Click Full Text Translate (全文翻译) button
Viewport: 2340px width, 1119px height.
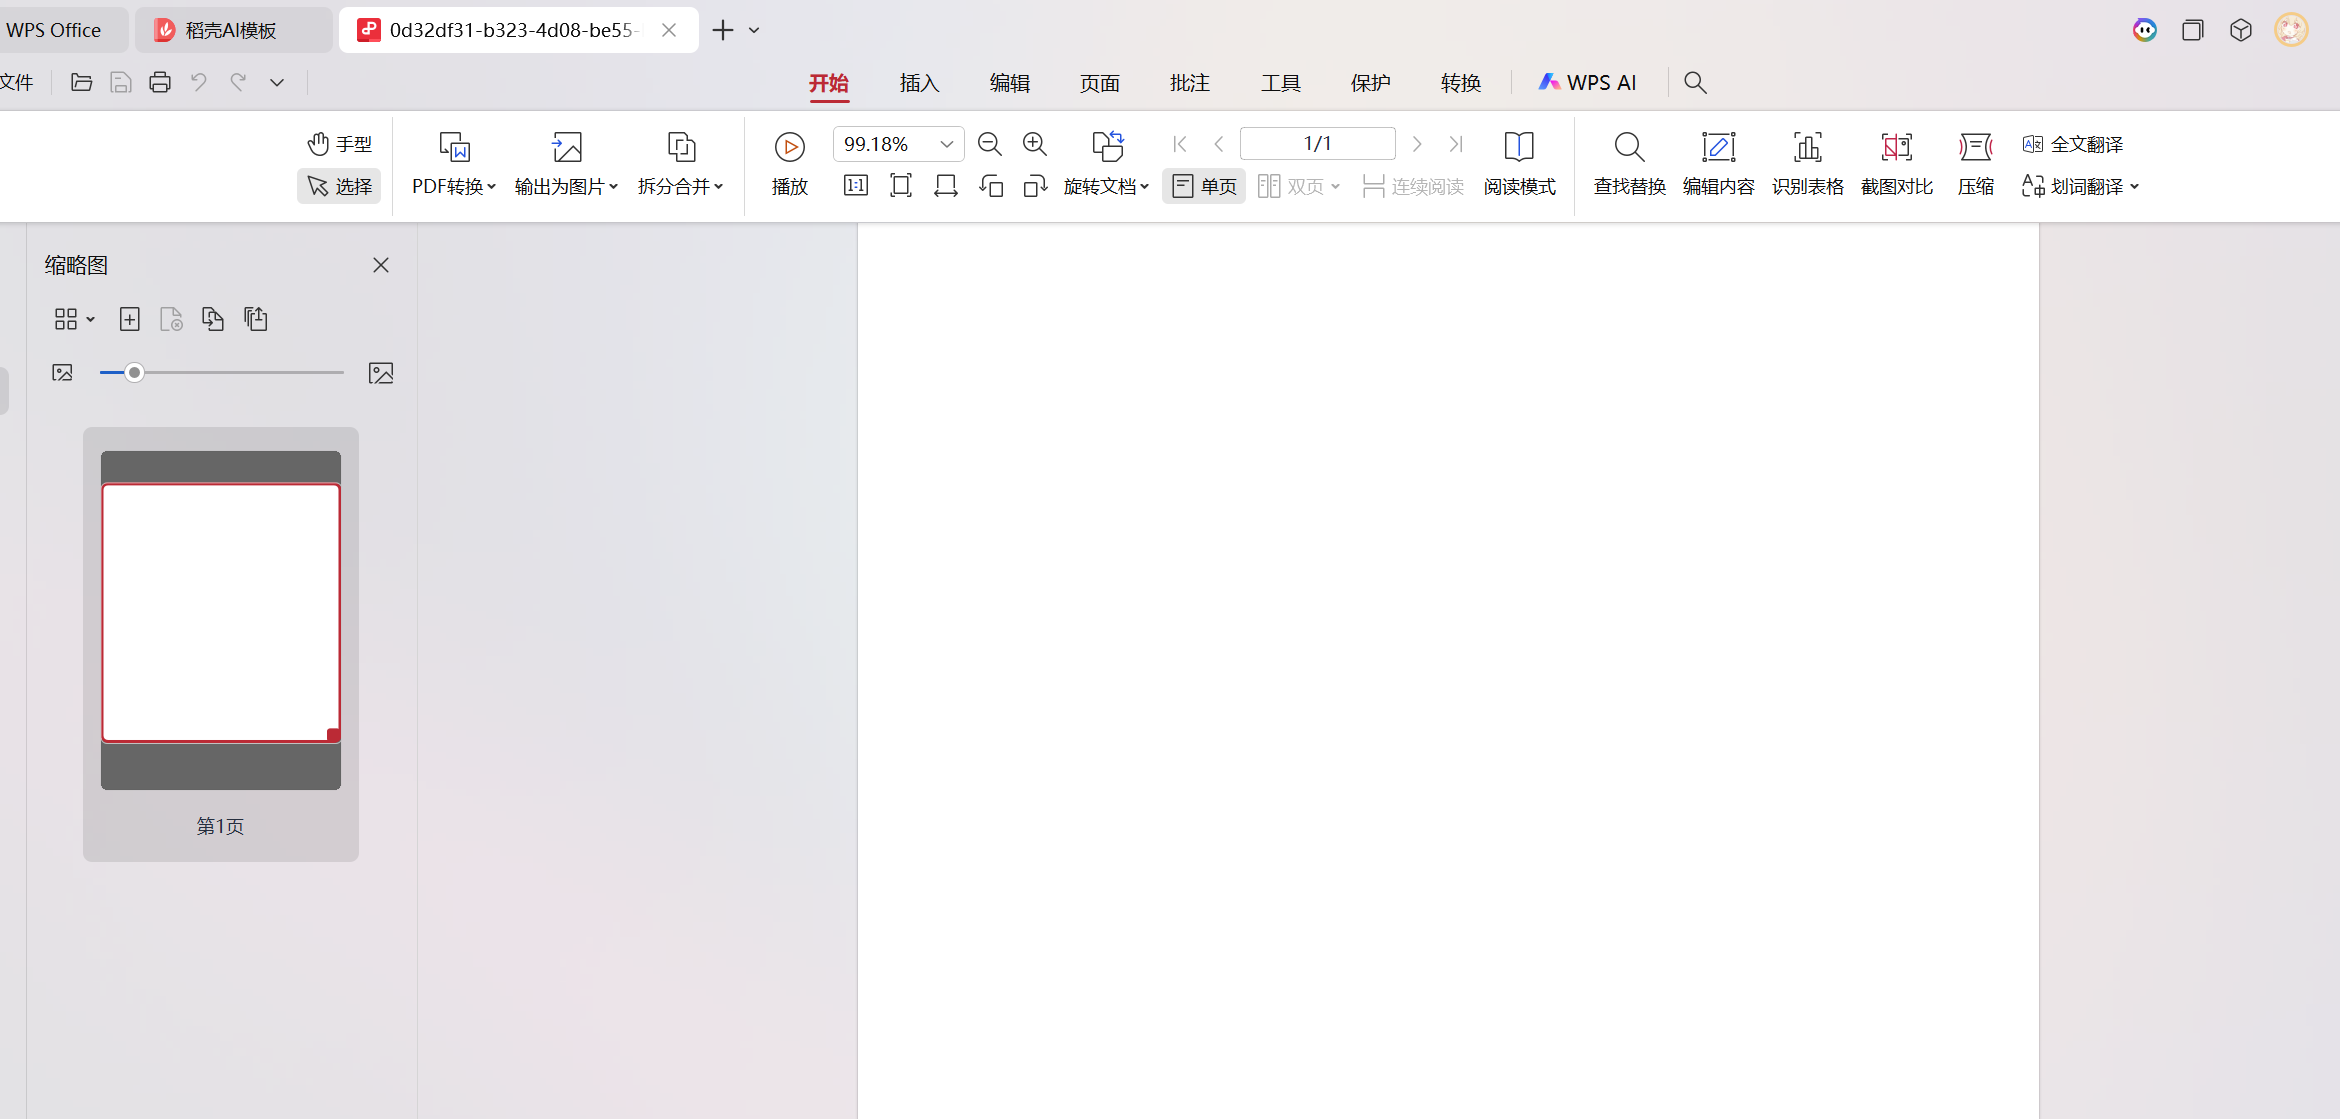[x=2073, y=144]
